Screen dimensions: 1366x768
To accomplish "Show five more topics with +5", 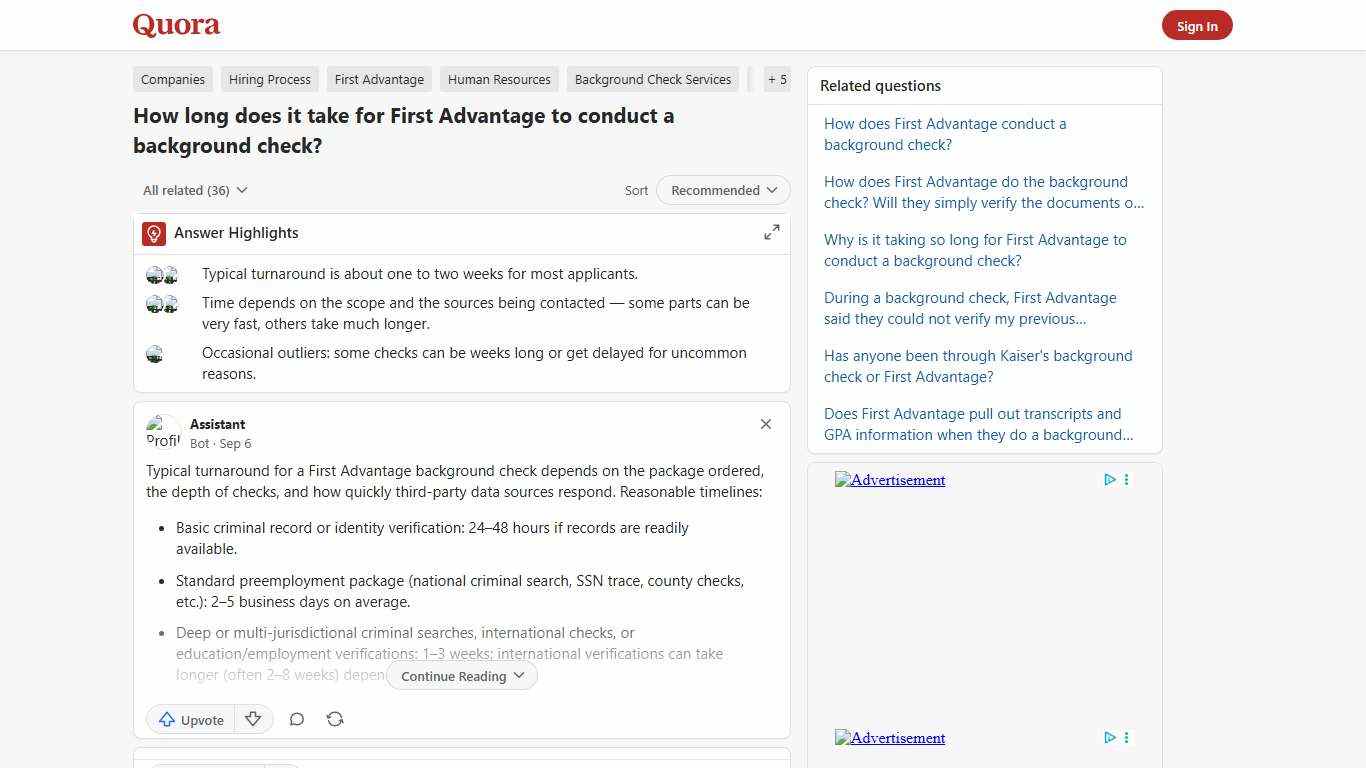I will tap(777, 79).
